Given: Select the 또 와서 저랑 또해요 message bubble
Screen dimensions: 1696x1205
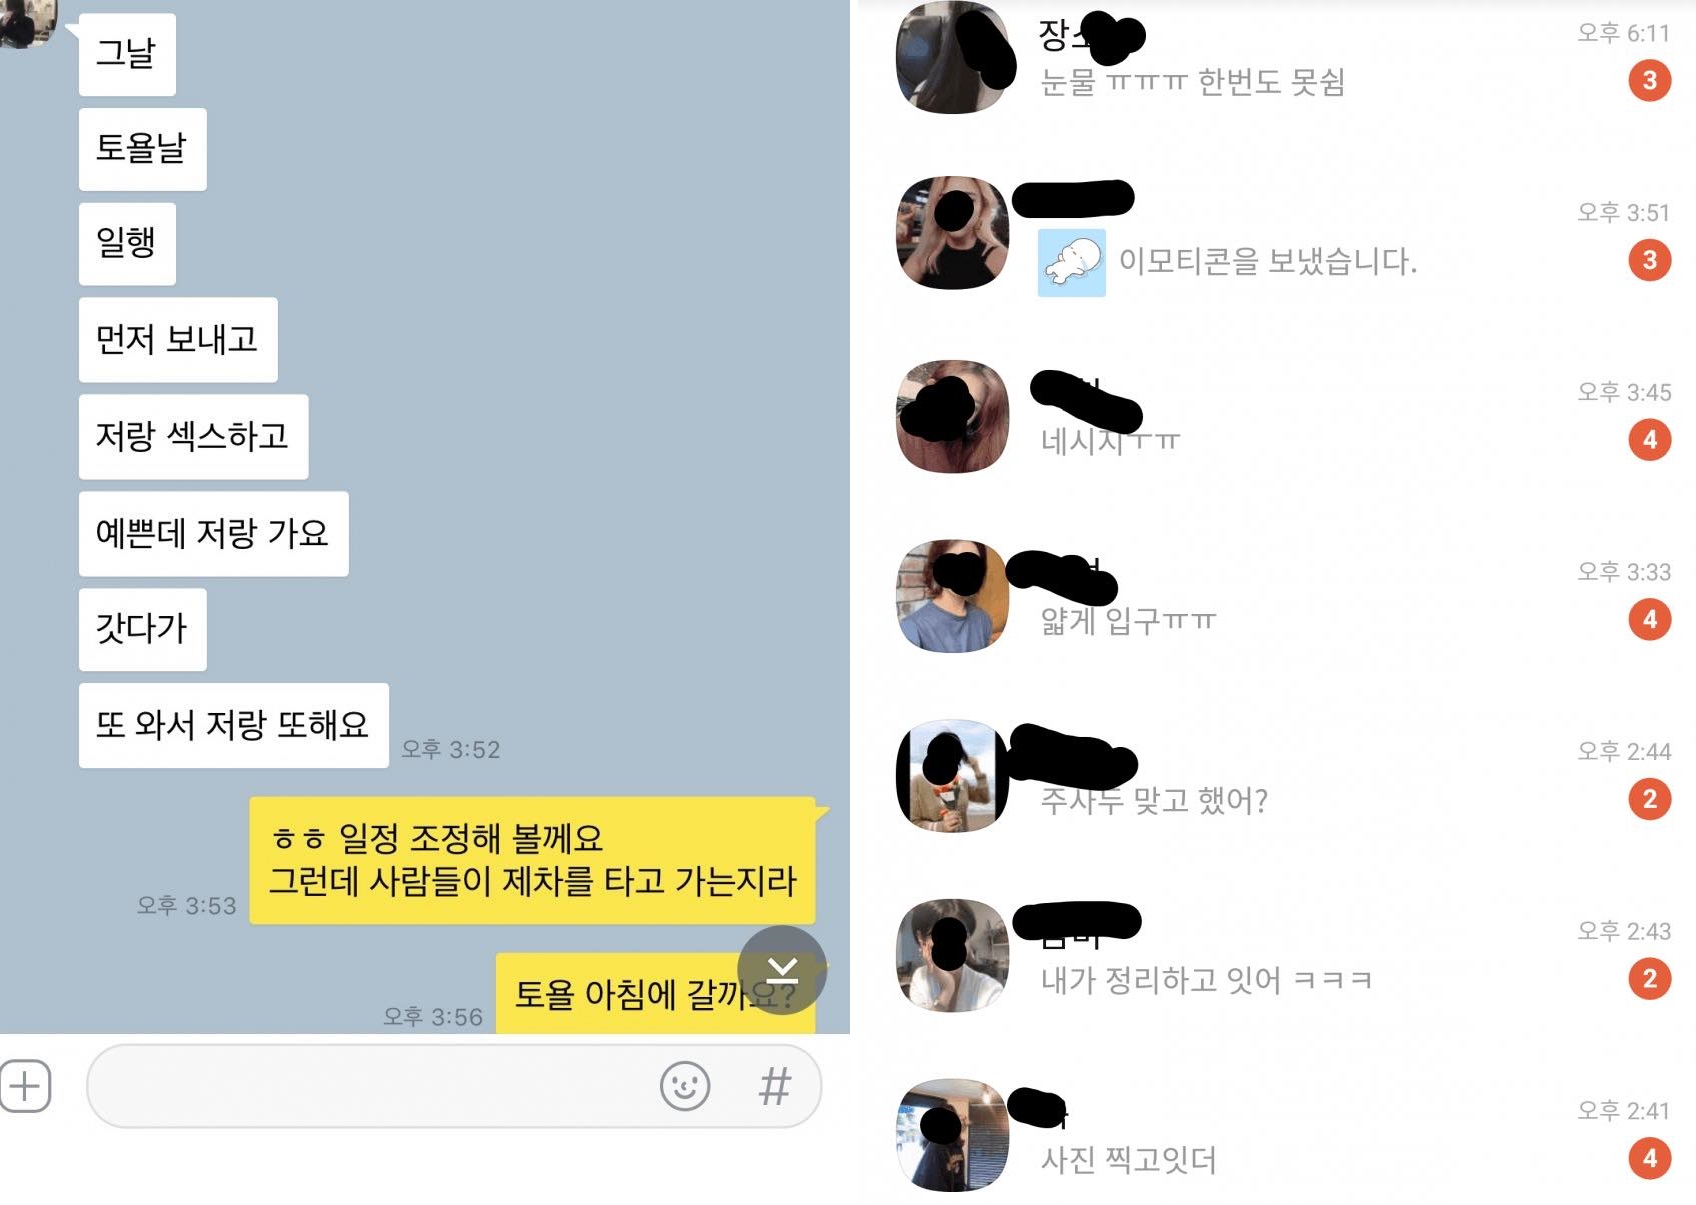Looking at the screenshot, I should (x=234, y=725).
